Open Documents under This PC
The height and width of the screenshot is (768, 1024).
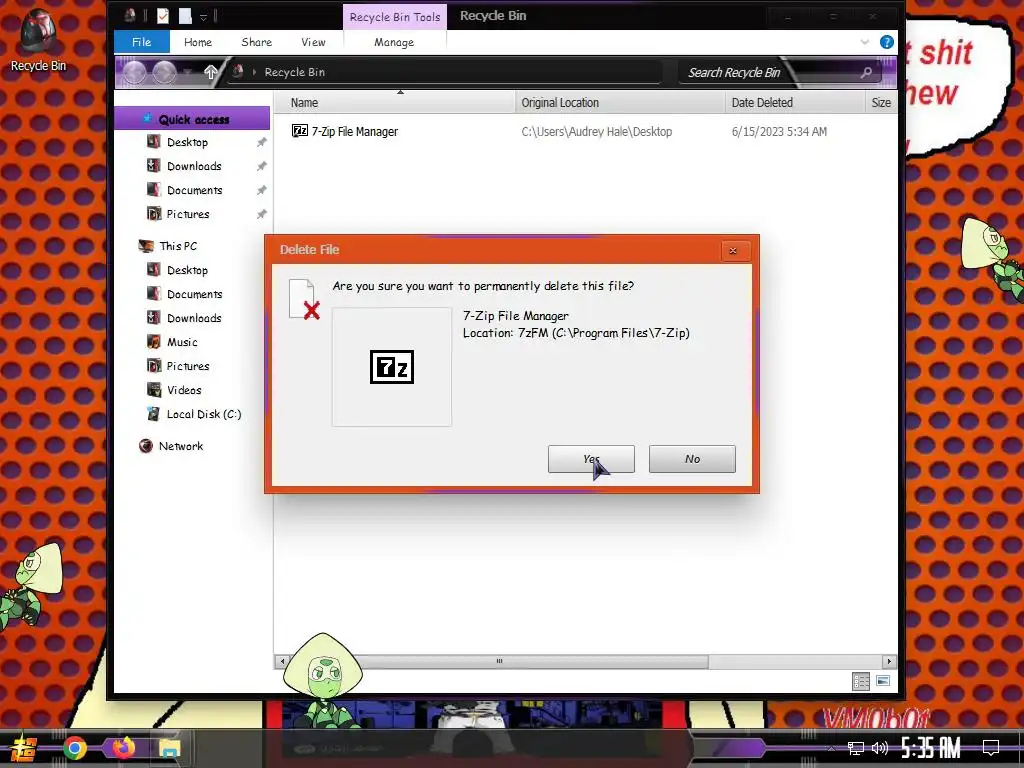click(x=195, y=295)
